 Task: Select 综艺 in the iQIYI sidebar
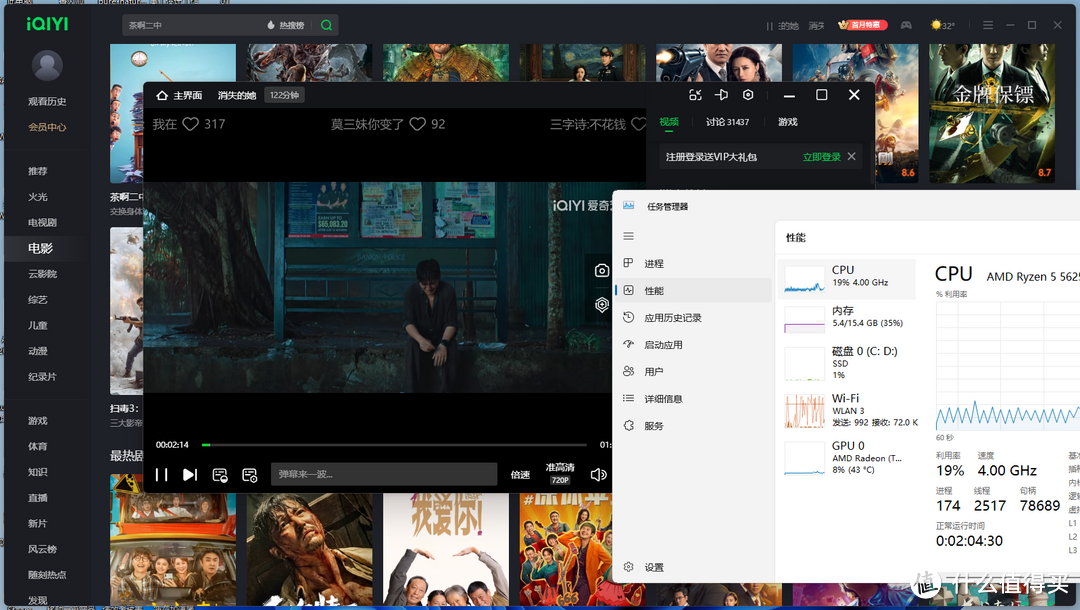point(38,299)
